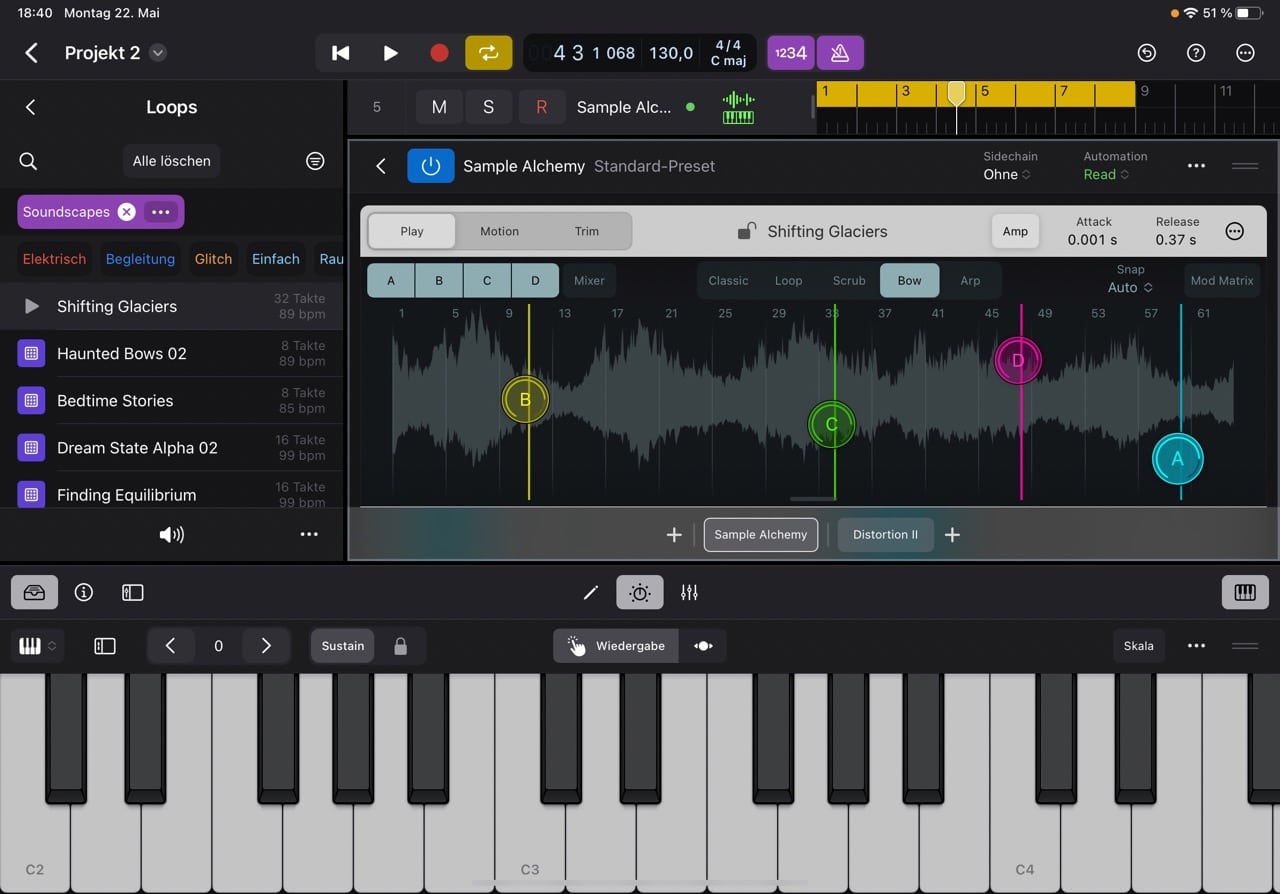
Task: Select the Scrub play mode
Action: click(x=849, y=281)
